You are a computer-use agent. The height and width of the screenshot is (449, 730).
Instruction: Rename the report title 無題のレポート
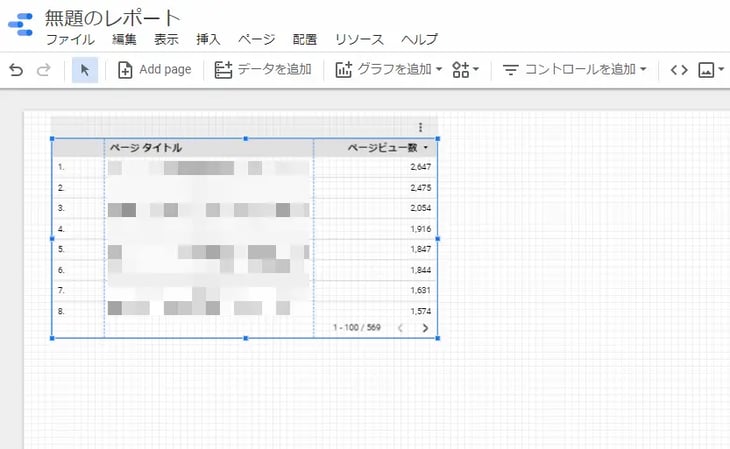click(113, 18)
